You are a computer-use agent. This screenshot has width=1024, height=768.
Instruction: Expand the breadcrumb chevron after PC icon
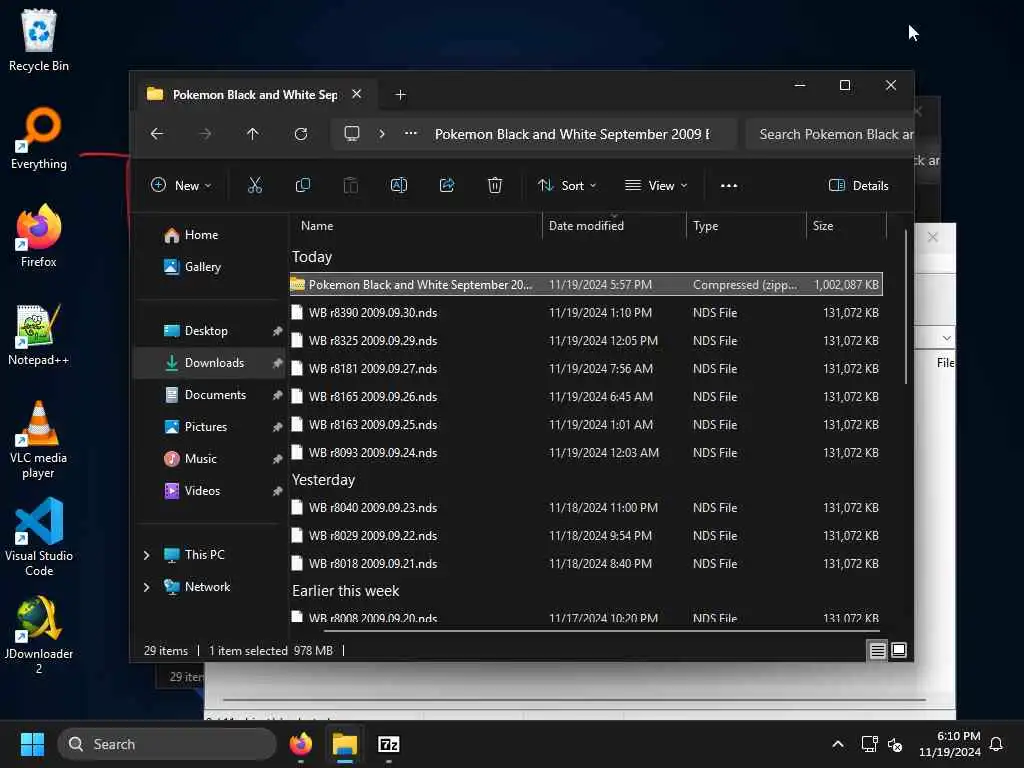(x=381, y=134)
